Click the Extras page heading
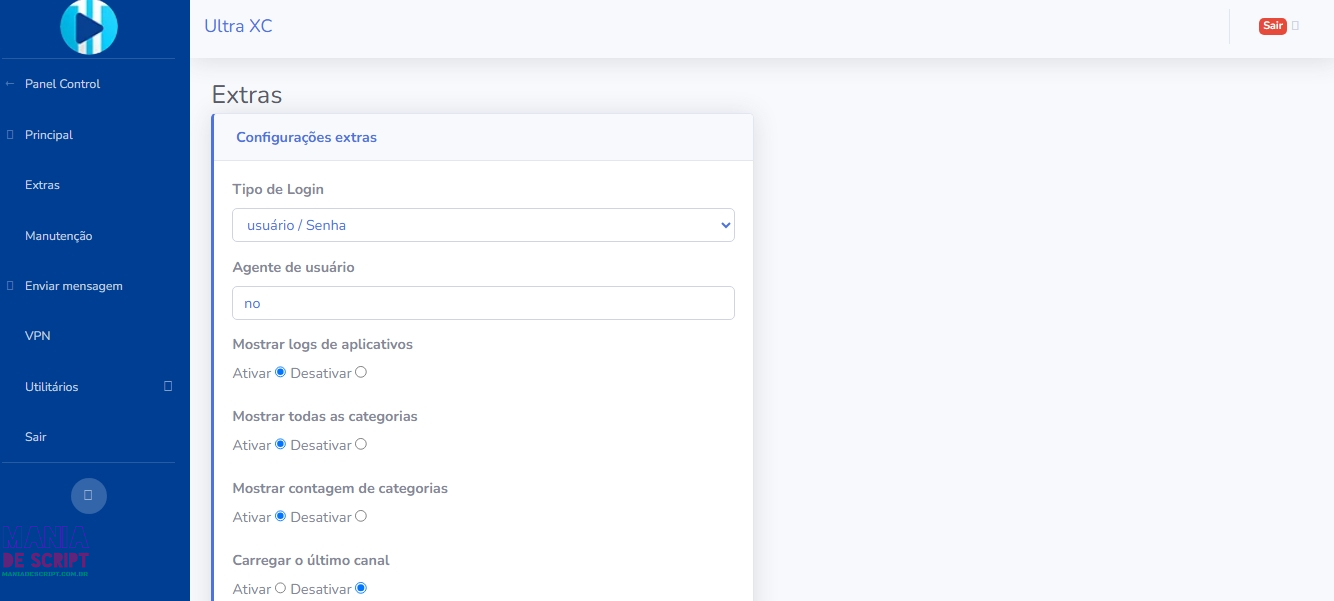1334x601 pixels. (x=247, y=95)
